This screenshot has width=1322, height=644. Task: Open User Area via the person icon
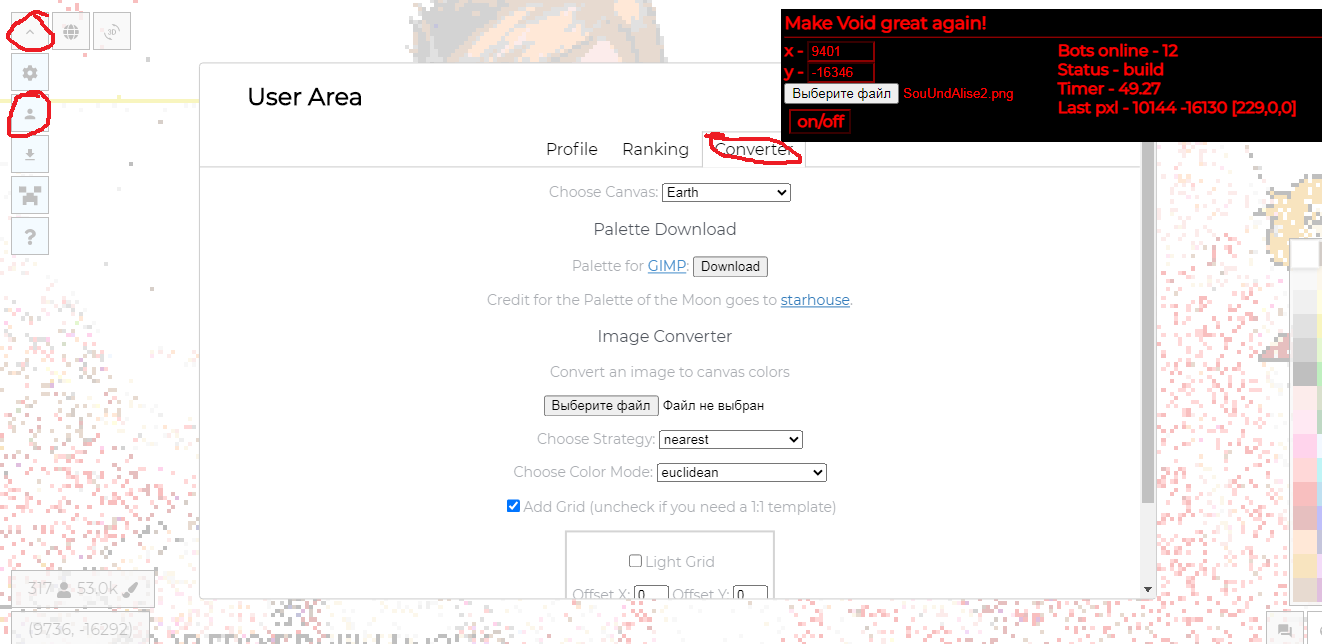click(30, 114)
